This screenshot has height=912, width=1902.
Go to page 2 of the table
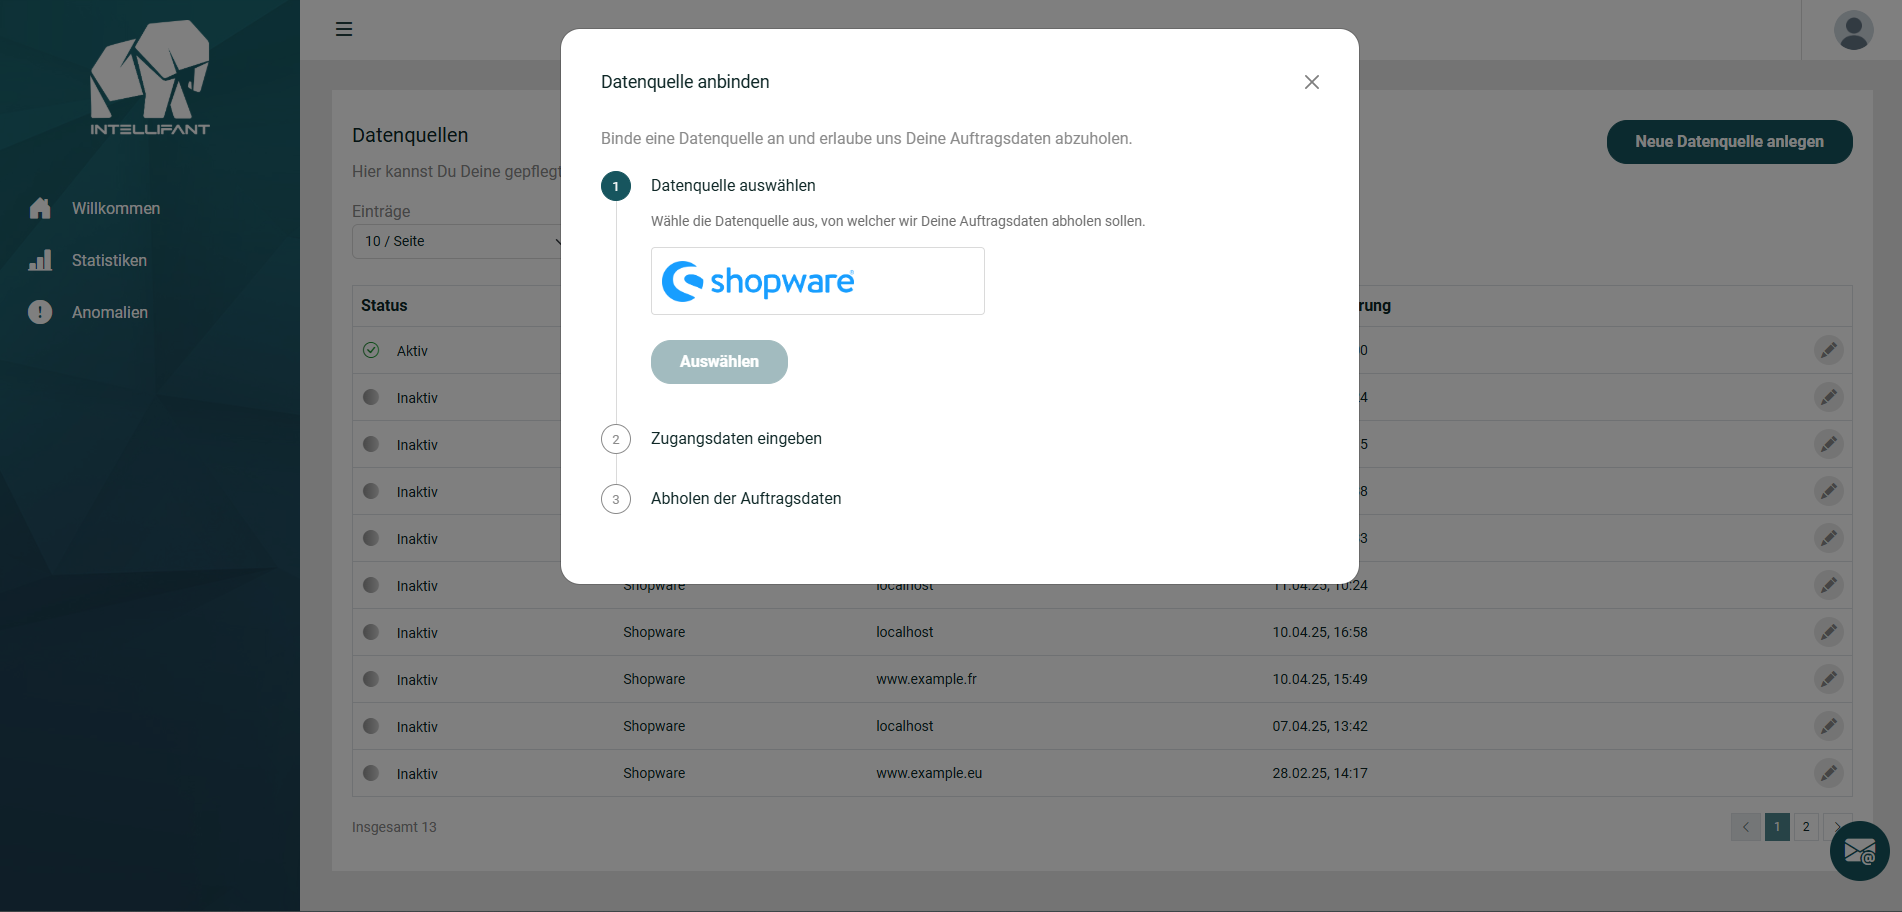click(x=1806, y=827)
